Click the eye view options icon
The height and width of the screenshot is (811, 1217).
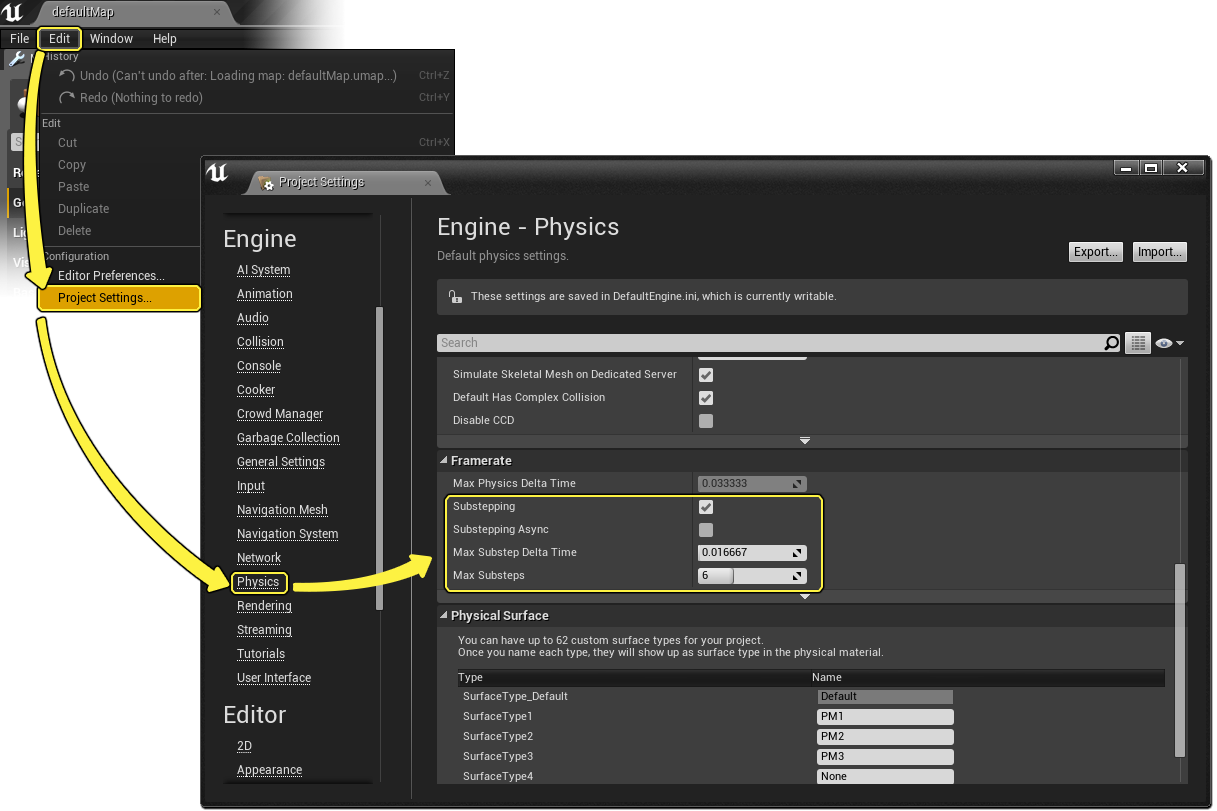(x=1165, y=343)
